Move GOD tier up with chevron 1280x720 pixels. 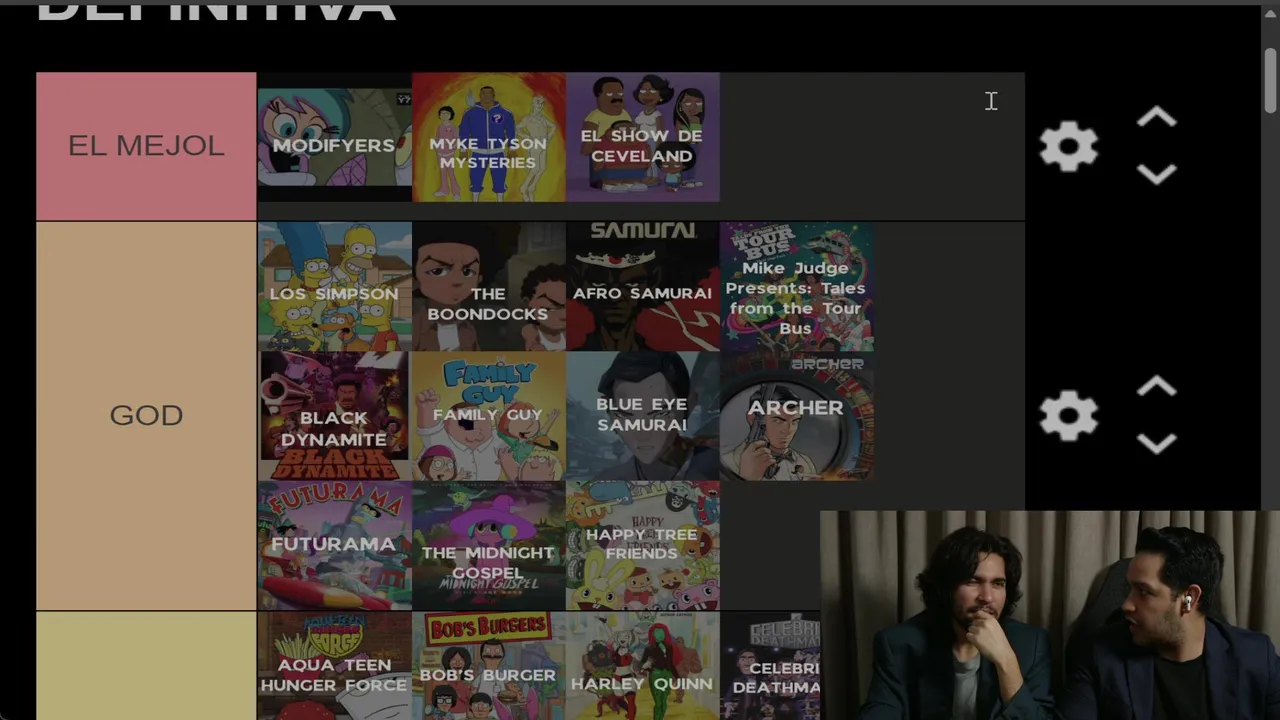click(x=1156, y=386)
